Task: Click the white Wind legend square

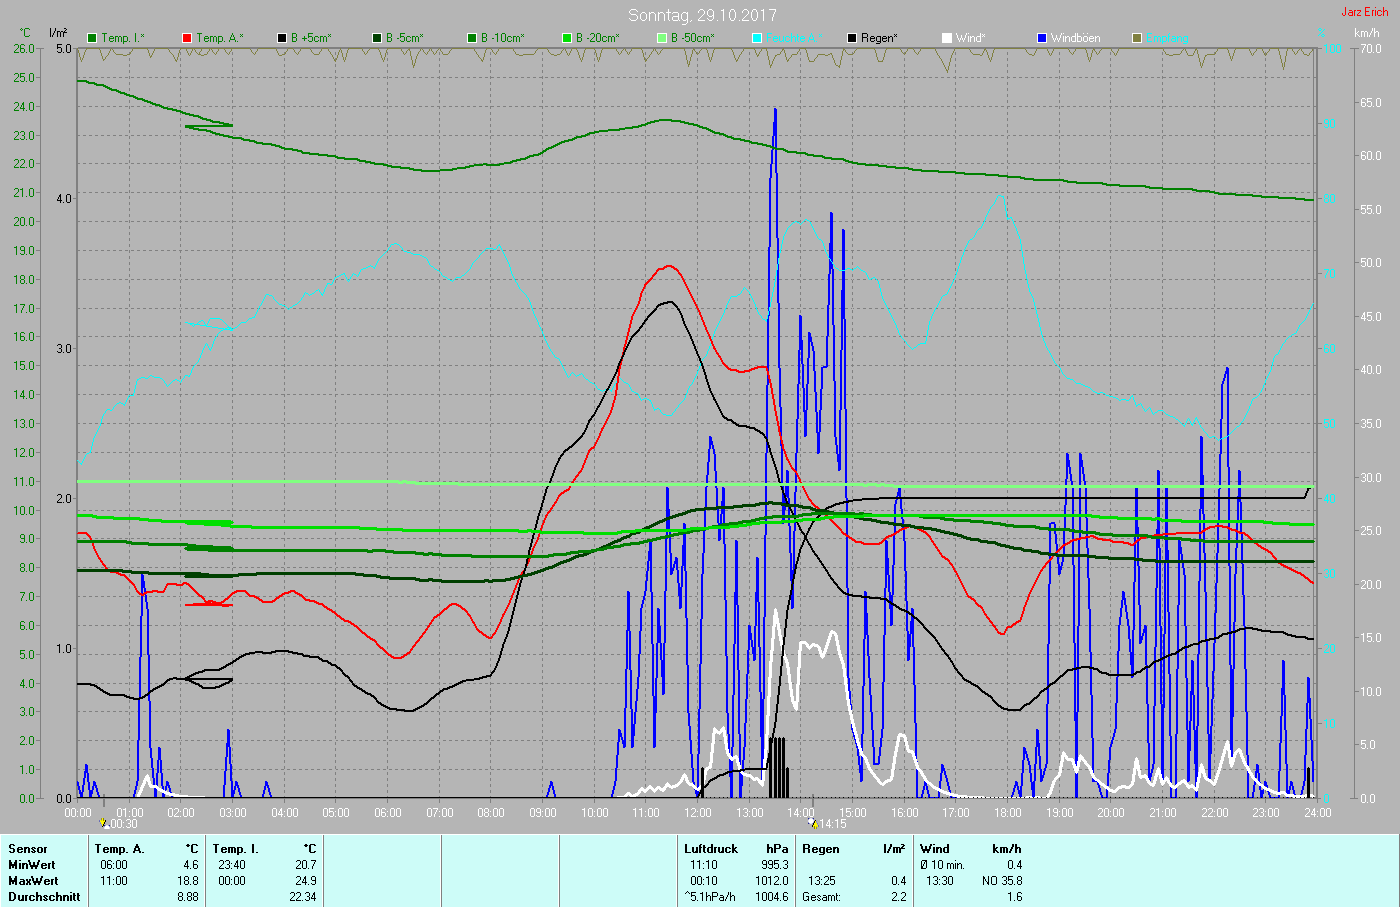Action: coord(947,38)
